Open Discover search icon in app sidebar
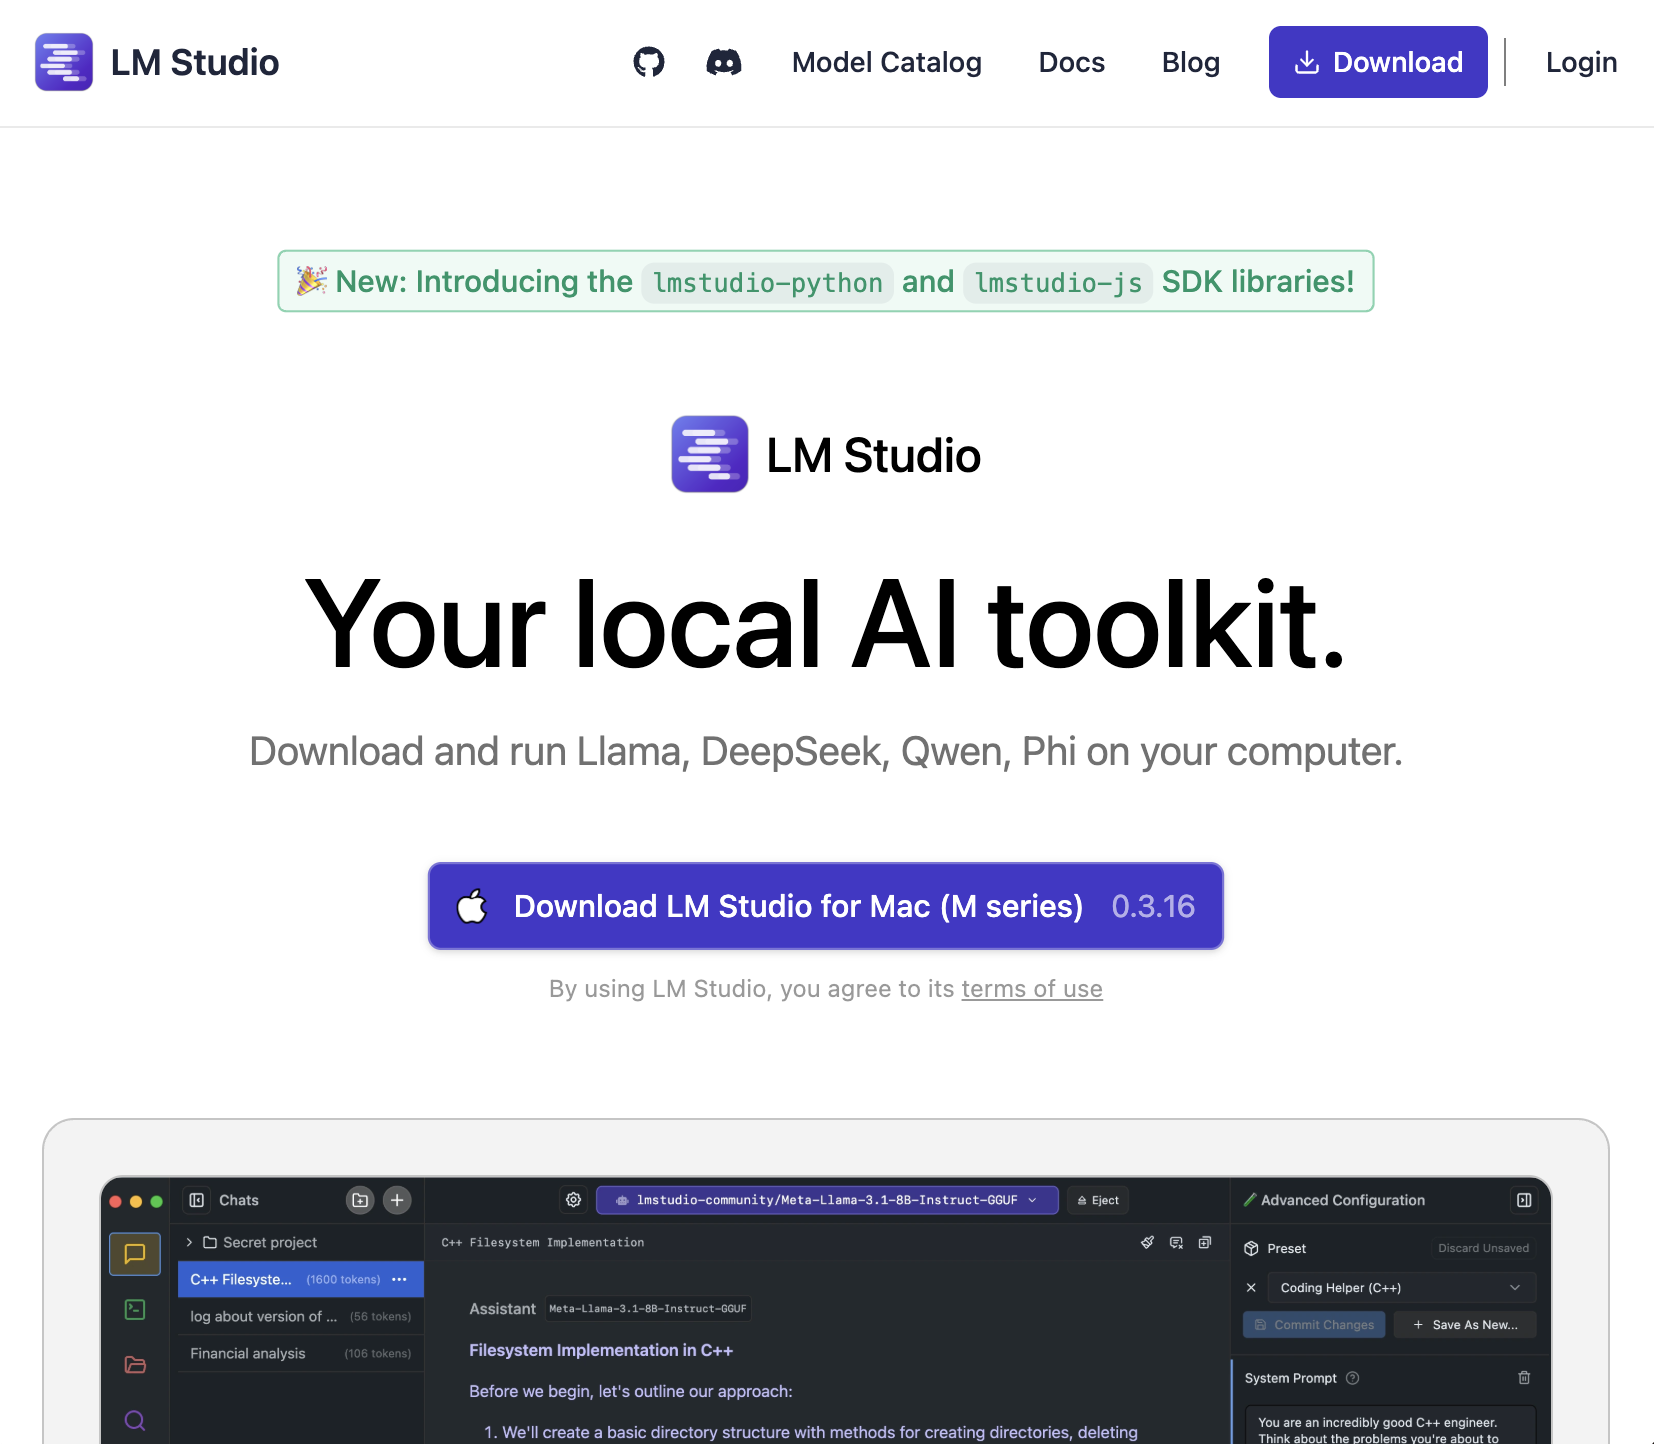The height and width of the screenshot is (1444, 1654). [135, 1420]
